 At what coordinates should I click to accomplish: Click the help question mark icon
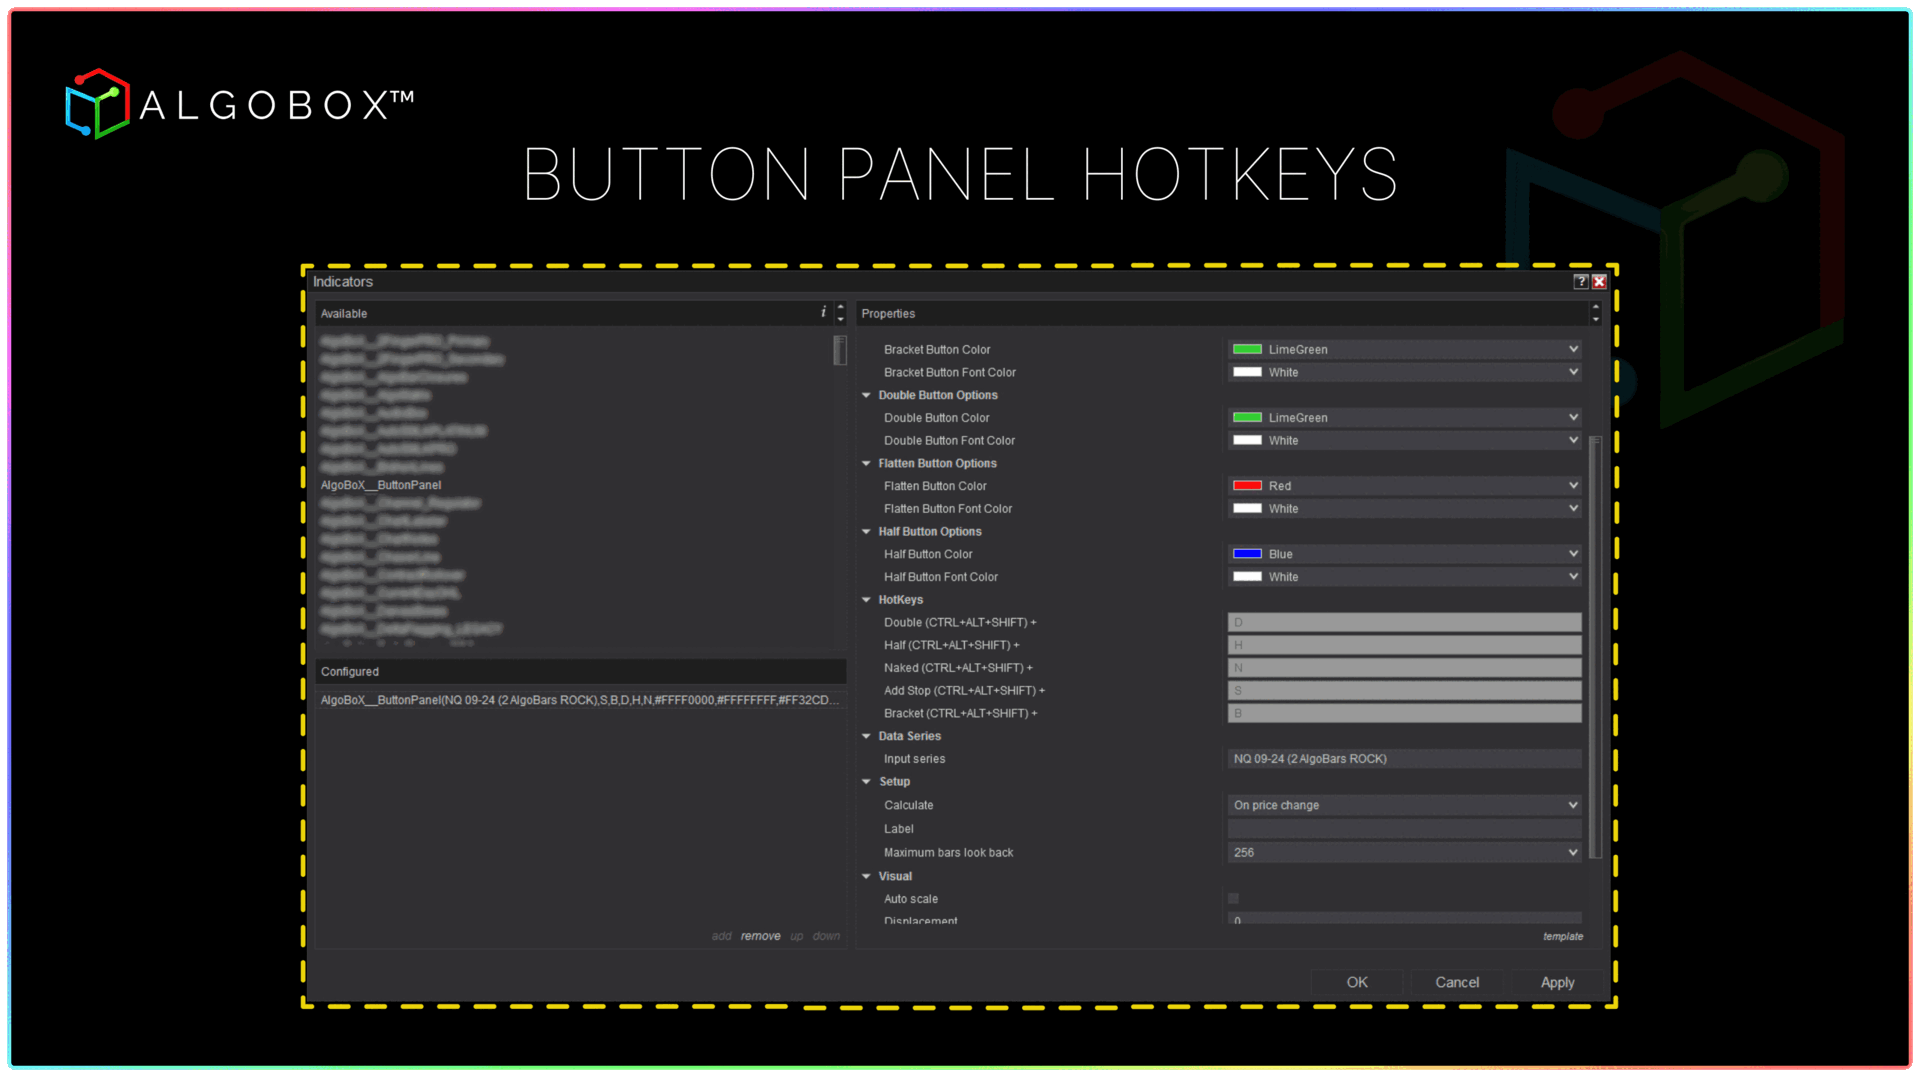point(1580,282)
